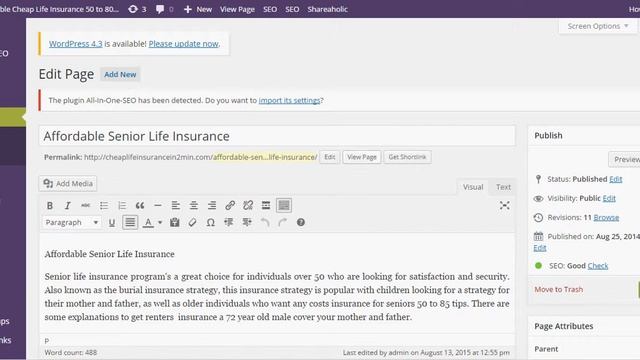Open the text color dropdown arrow

point(160,222)
